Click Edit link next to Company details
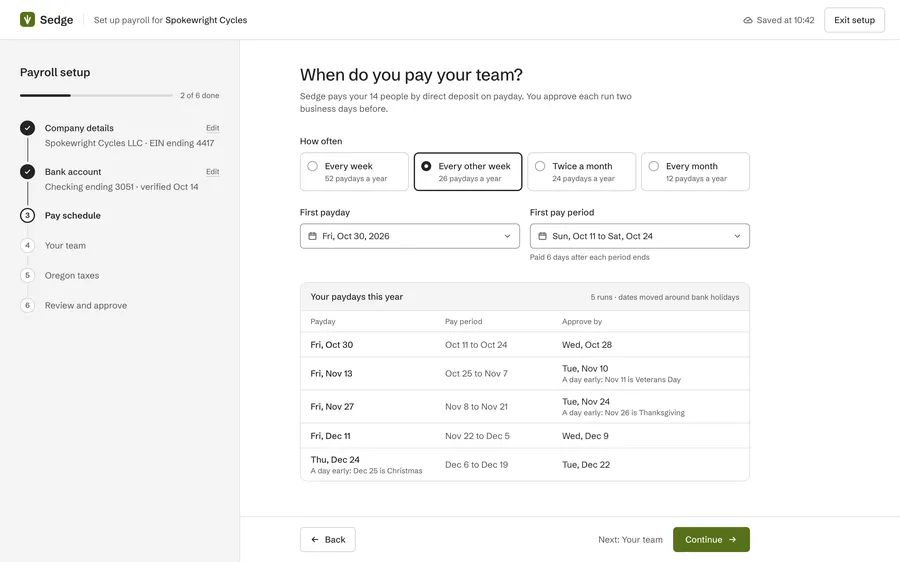900x562 pixels. pos(212,128)
